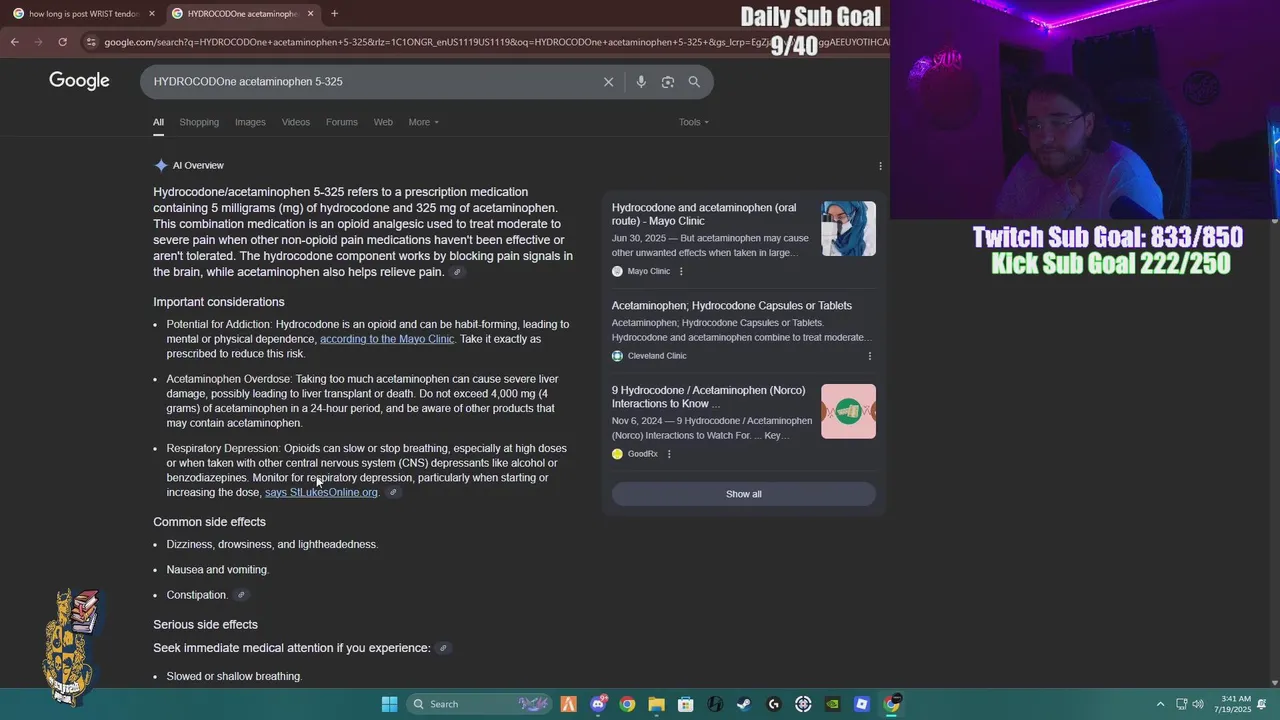Switch to the 'how long is post WRIST tendon' tab
1280x720 pixels.
(x=83, y=14)
